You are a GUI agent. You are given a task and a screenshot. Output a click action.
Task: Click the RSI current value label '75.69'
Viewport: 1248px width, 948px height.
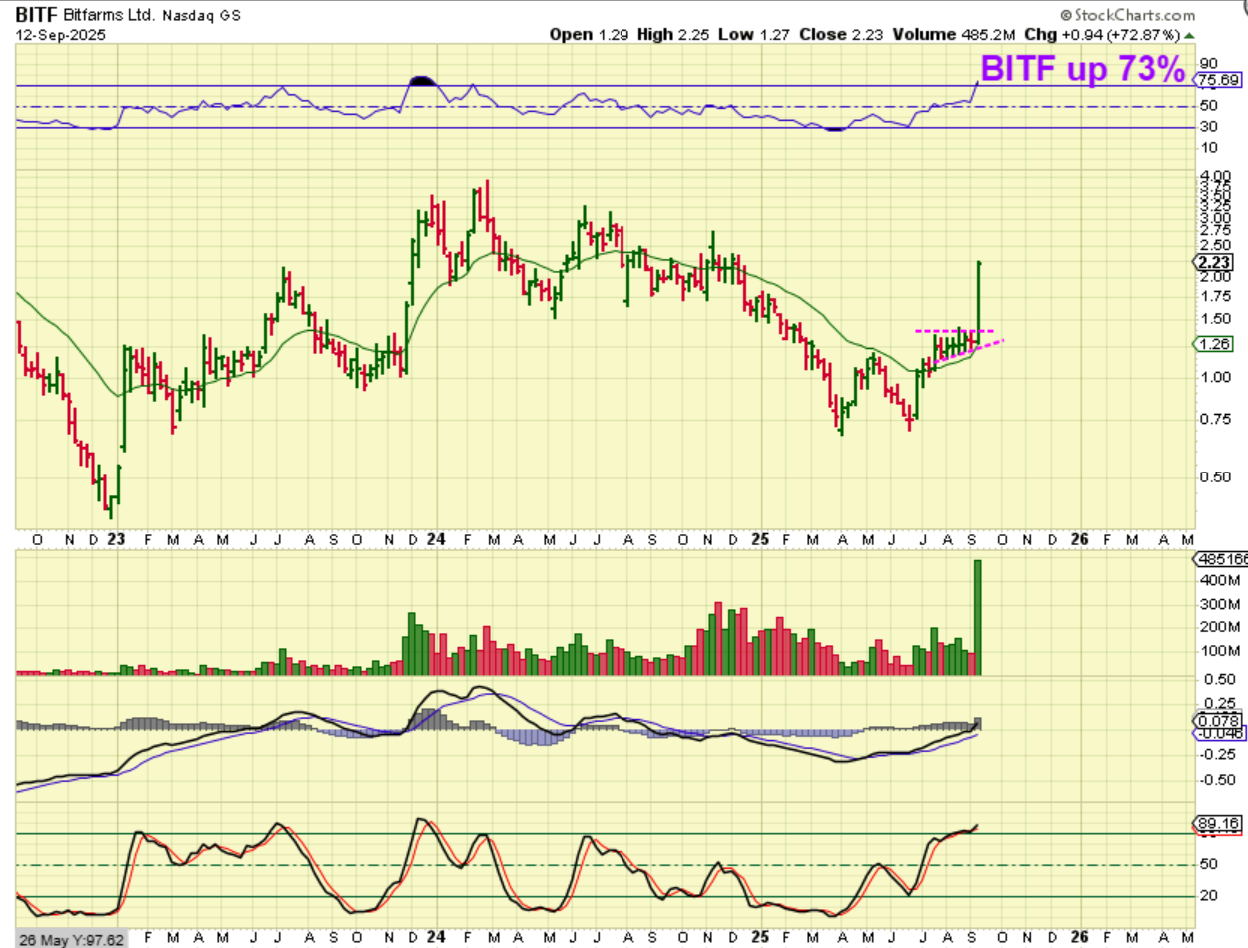point(1218,80)
